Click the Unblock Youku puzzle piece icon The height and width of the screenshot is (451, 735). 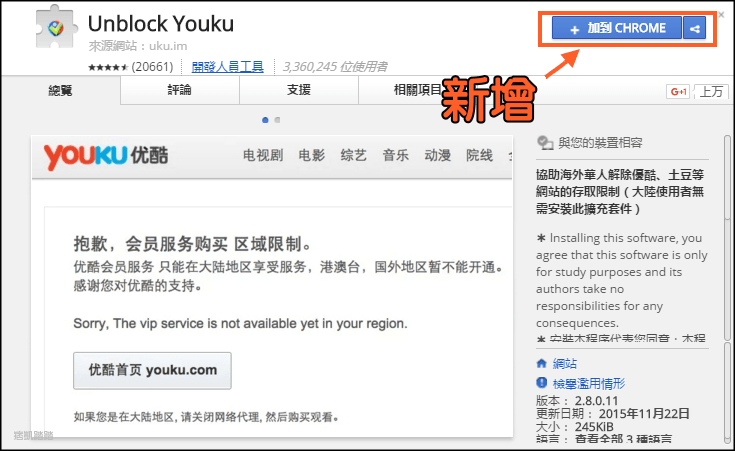(x=56, y=27)
